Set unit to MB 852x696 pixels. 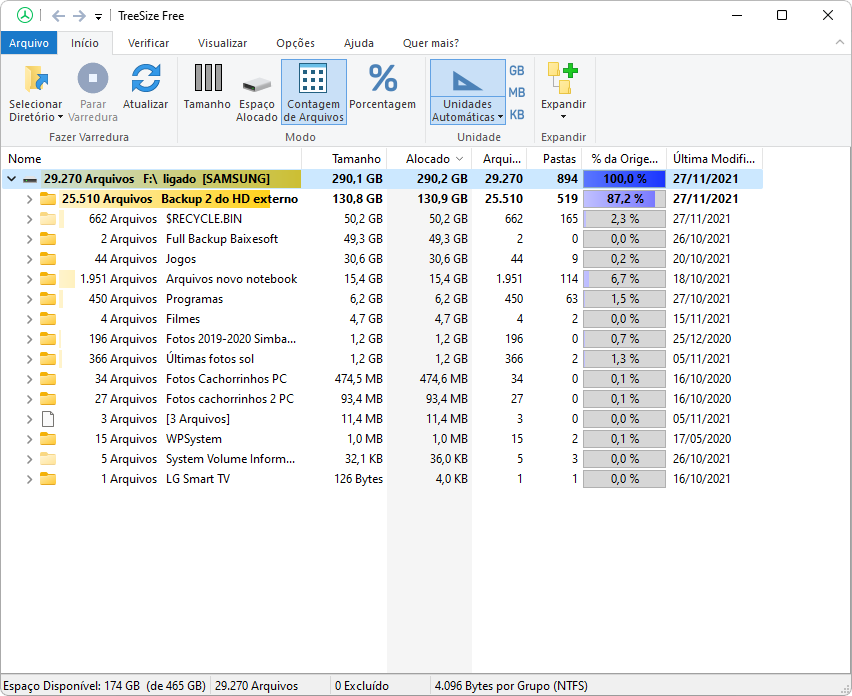click(x=517, y=93)
